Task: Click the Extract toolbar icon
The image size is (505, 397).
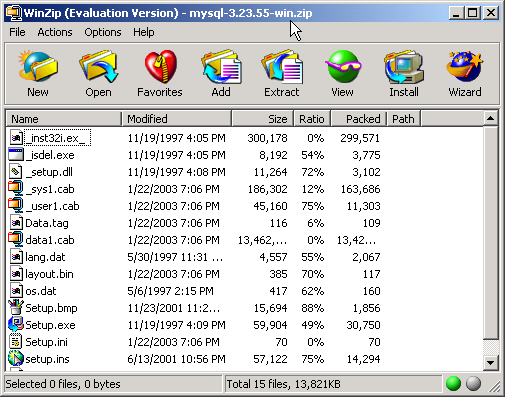Action: (282, 67)
